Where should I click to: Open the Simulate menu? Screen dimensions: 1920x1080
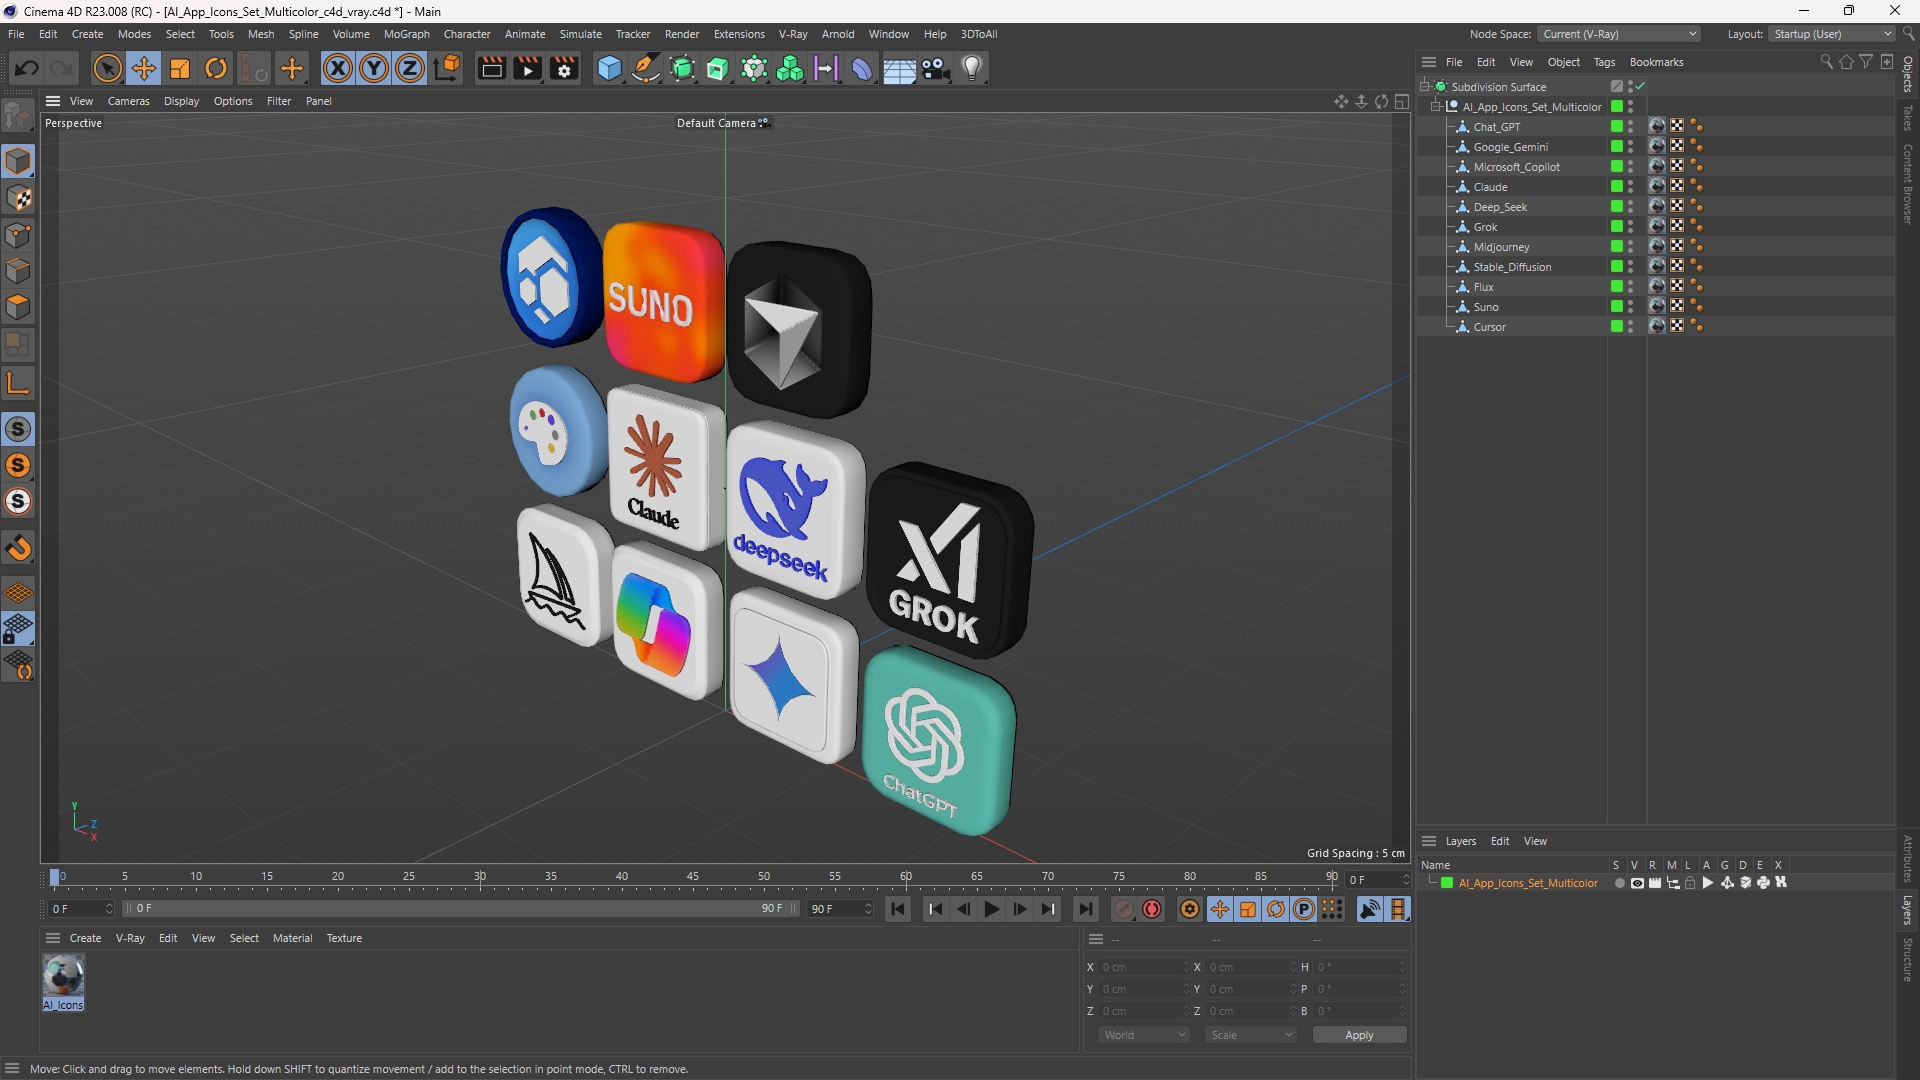(580, 34)
